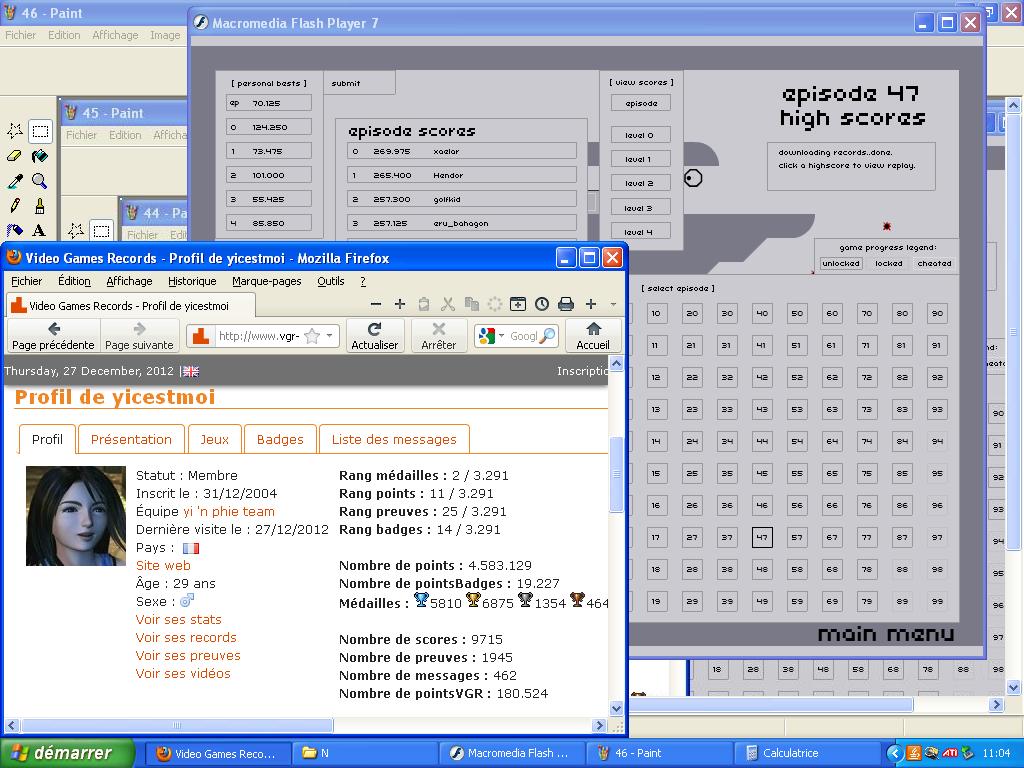Pick the color picker eyedropper tool
This screenshot has height=768, width=1024.
[x=15, y=181]
